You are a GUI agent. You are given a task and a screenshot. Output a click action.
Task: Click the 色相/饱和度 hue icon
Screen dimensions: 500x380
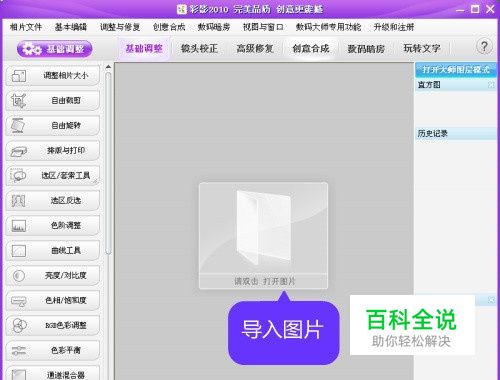click(19, 301)
